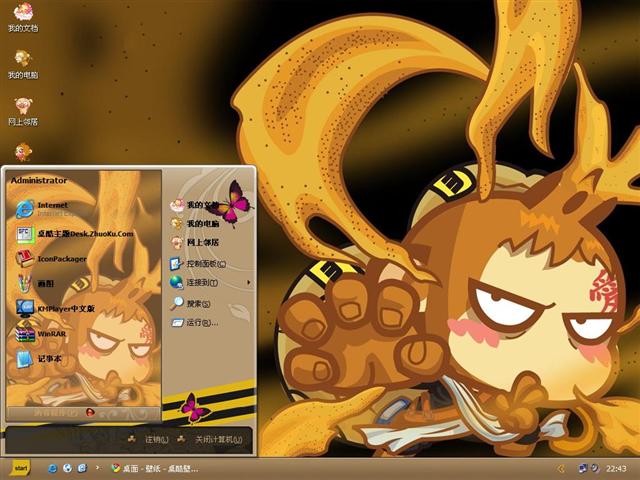Open 运行(R)... run dialog
This screenshot has height=480, width=640.
(195, 322)
